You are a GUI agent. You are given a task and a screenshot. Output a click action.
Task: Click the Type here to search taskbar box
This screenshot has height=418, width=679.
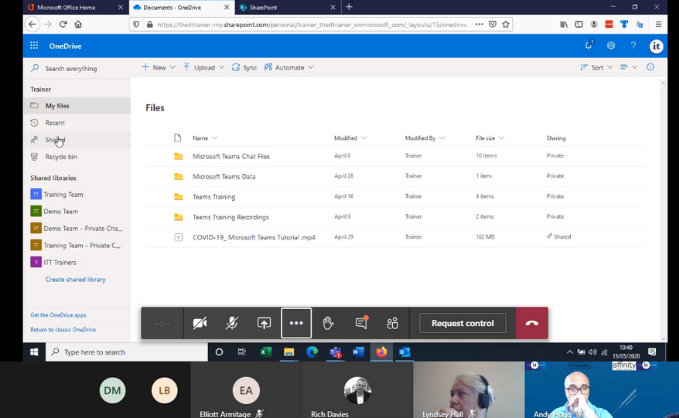point(127,352)
